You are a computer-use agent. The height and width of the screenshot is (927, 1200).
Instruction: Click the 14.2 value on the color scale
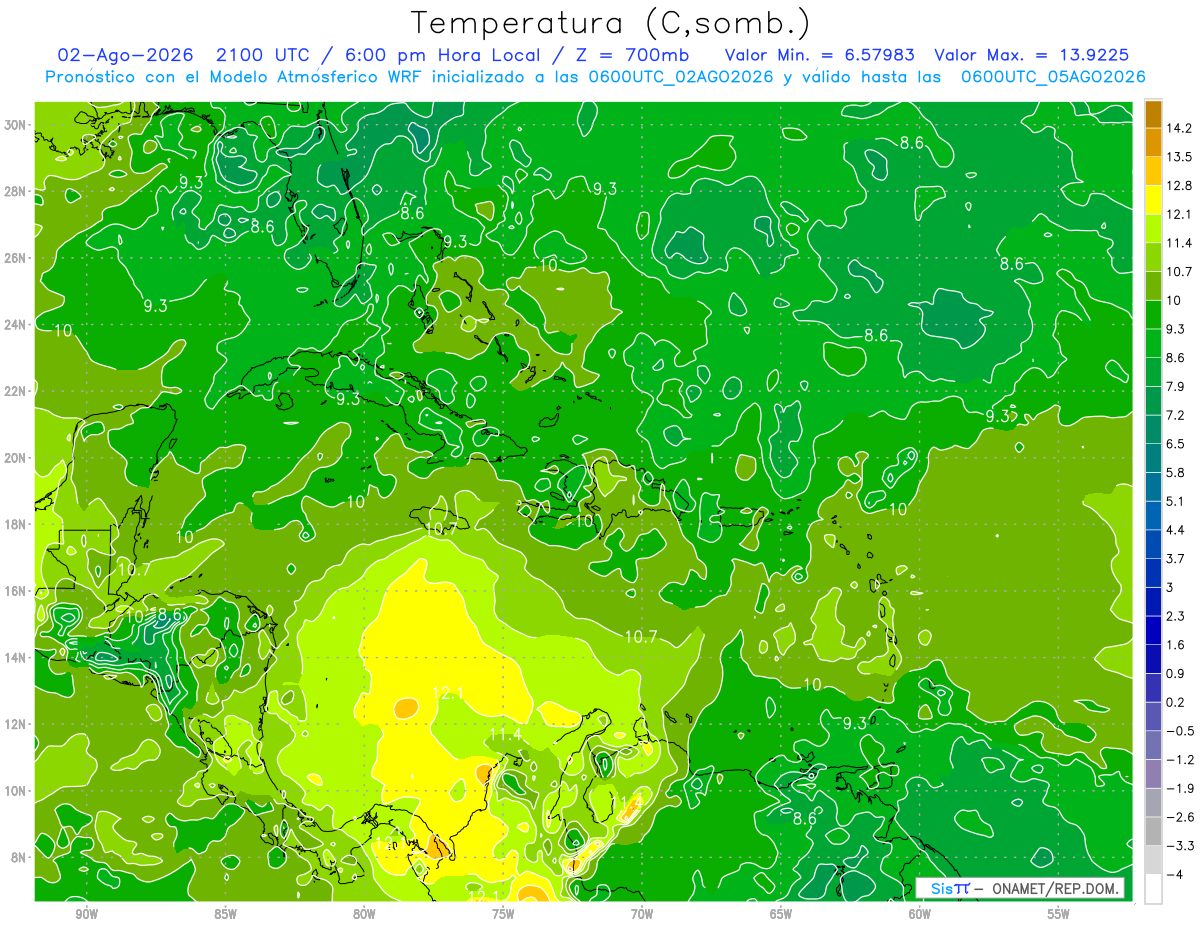pyautogui.click(x=1178, y=128)
